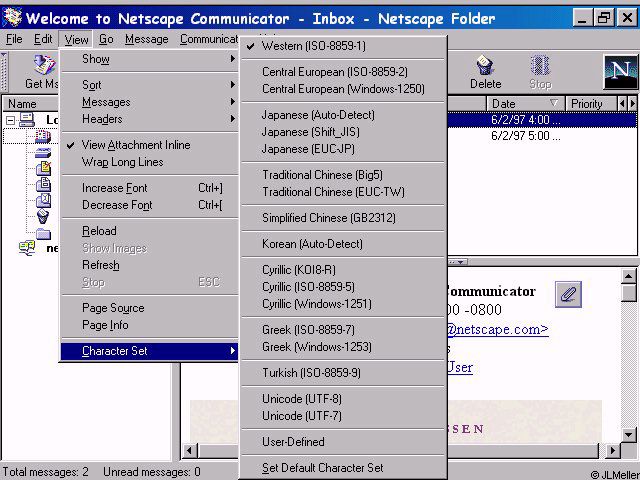Select the Drafts folder icon with pencil
This screenshot has height=480, width=640.
point(43,168)
